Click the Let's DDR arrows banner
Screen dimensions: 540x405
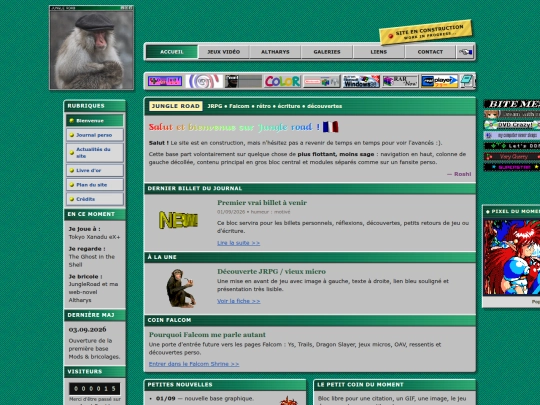tap(512, 146)
